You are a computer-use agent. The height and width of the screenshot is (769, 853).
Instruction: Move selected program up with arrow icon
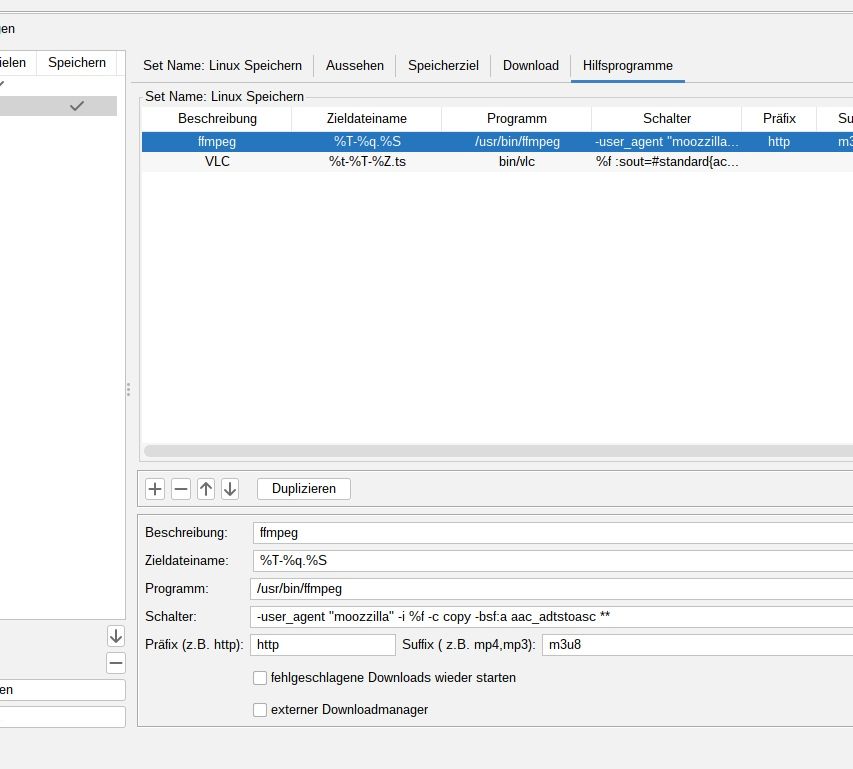click(x=206, y=489)
